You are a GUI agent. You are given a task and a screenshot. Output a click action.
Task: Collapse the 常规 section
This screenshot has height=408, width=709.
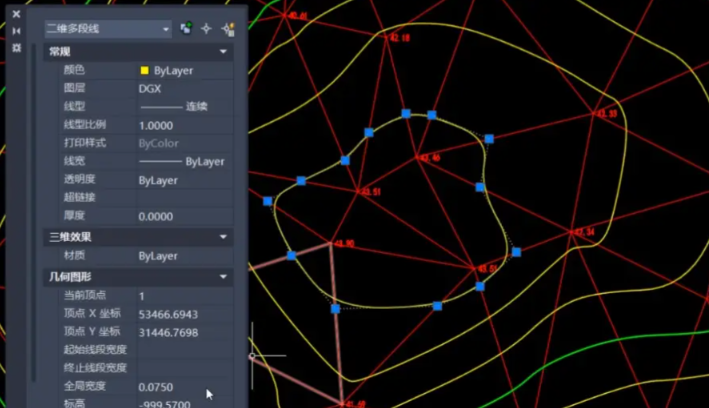(x=223, y=51)
